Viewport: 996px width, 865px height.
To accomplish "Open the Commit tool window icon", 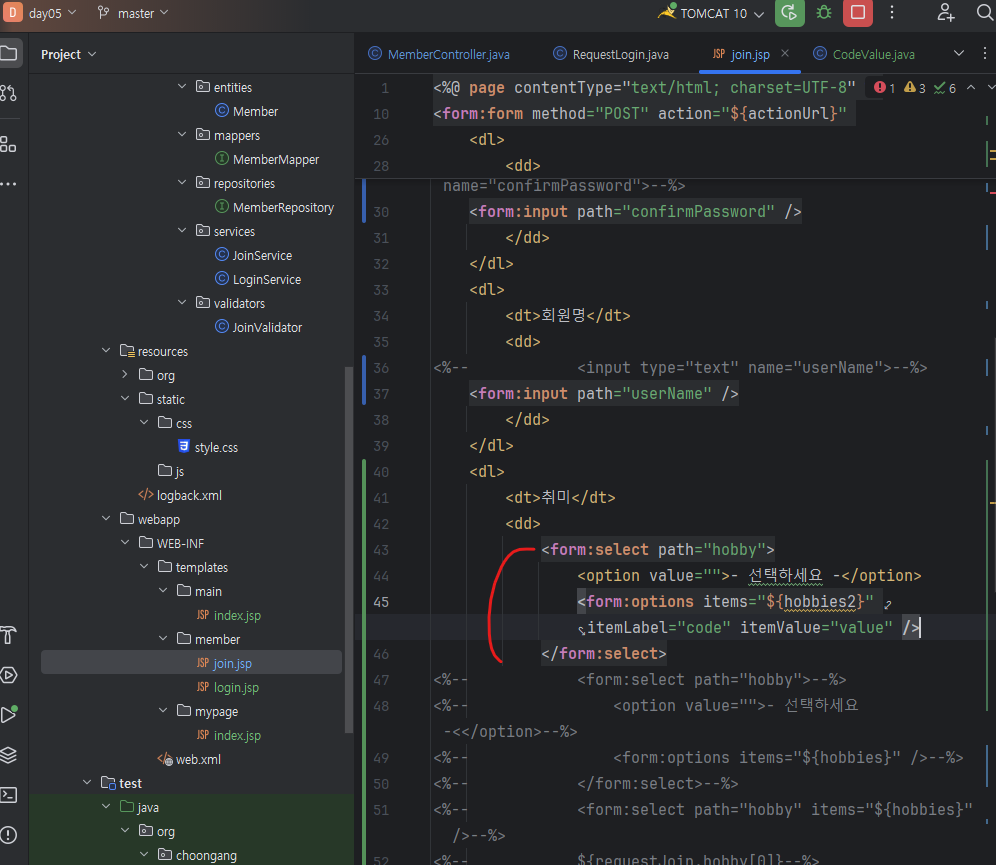I will click(x=8, y=93).
